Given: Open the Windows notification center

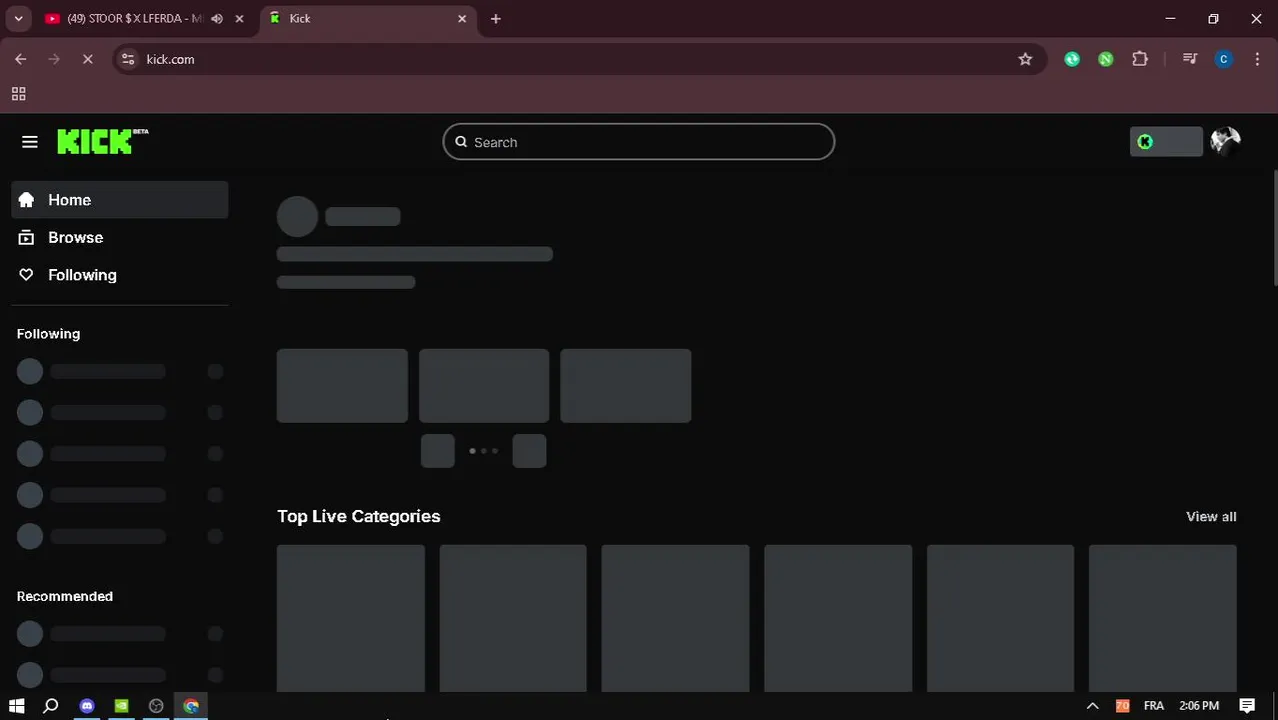Looking at the screenshot, I should [1247, 706].
